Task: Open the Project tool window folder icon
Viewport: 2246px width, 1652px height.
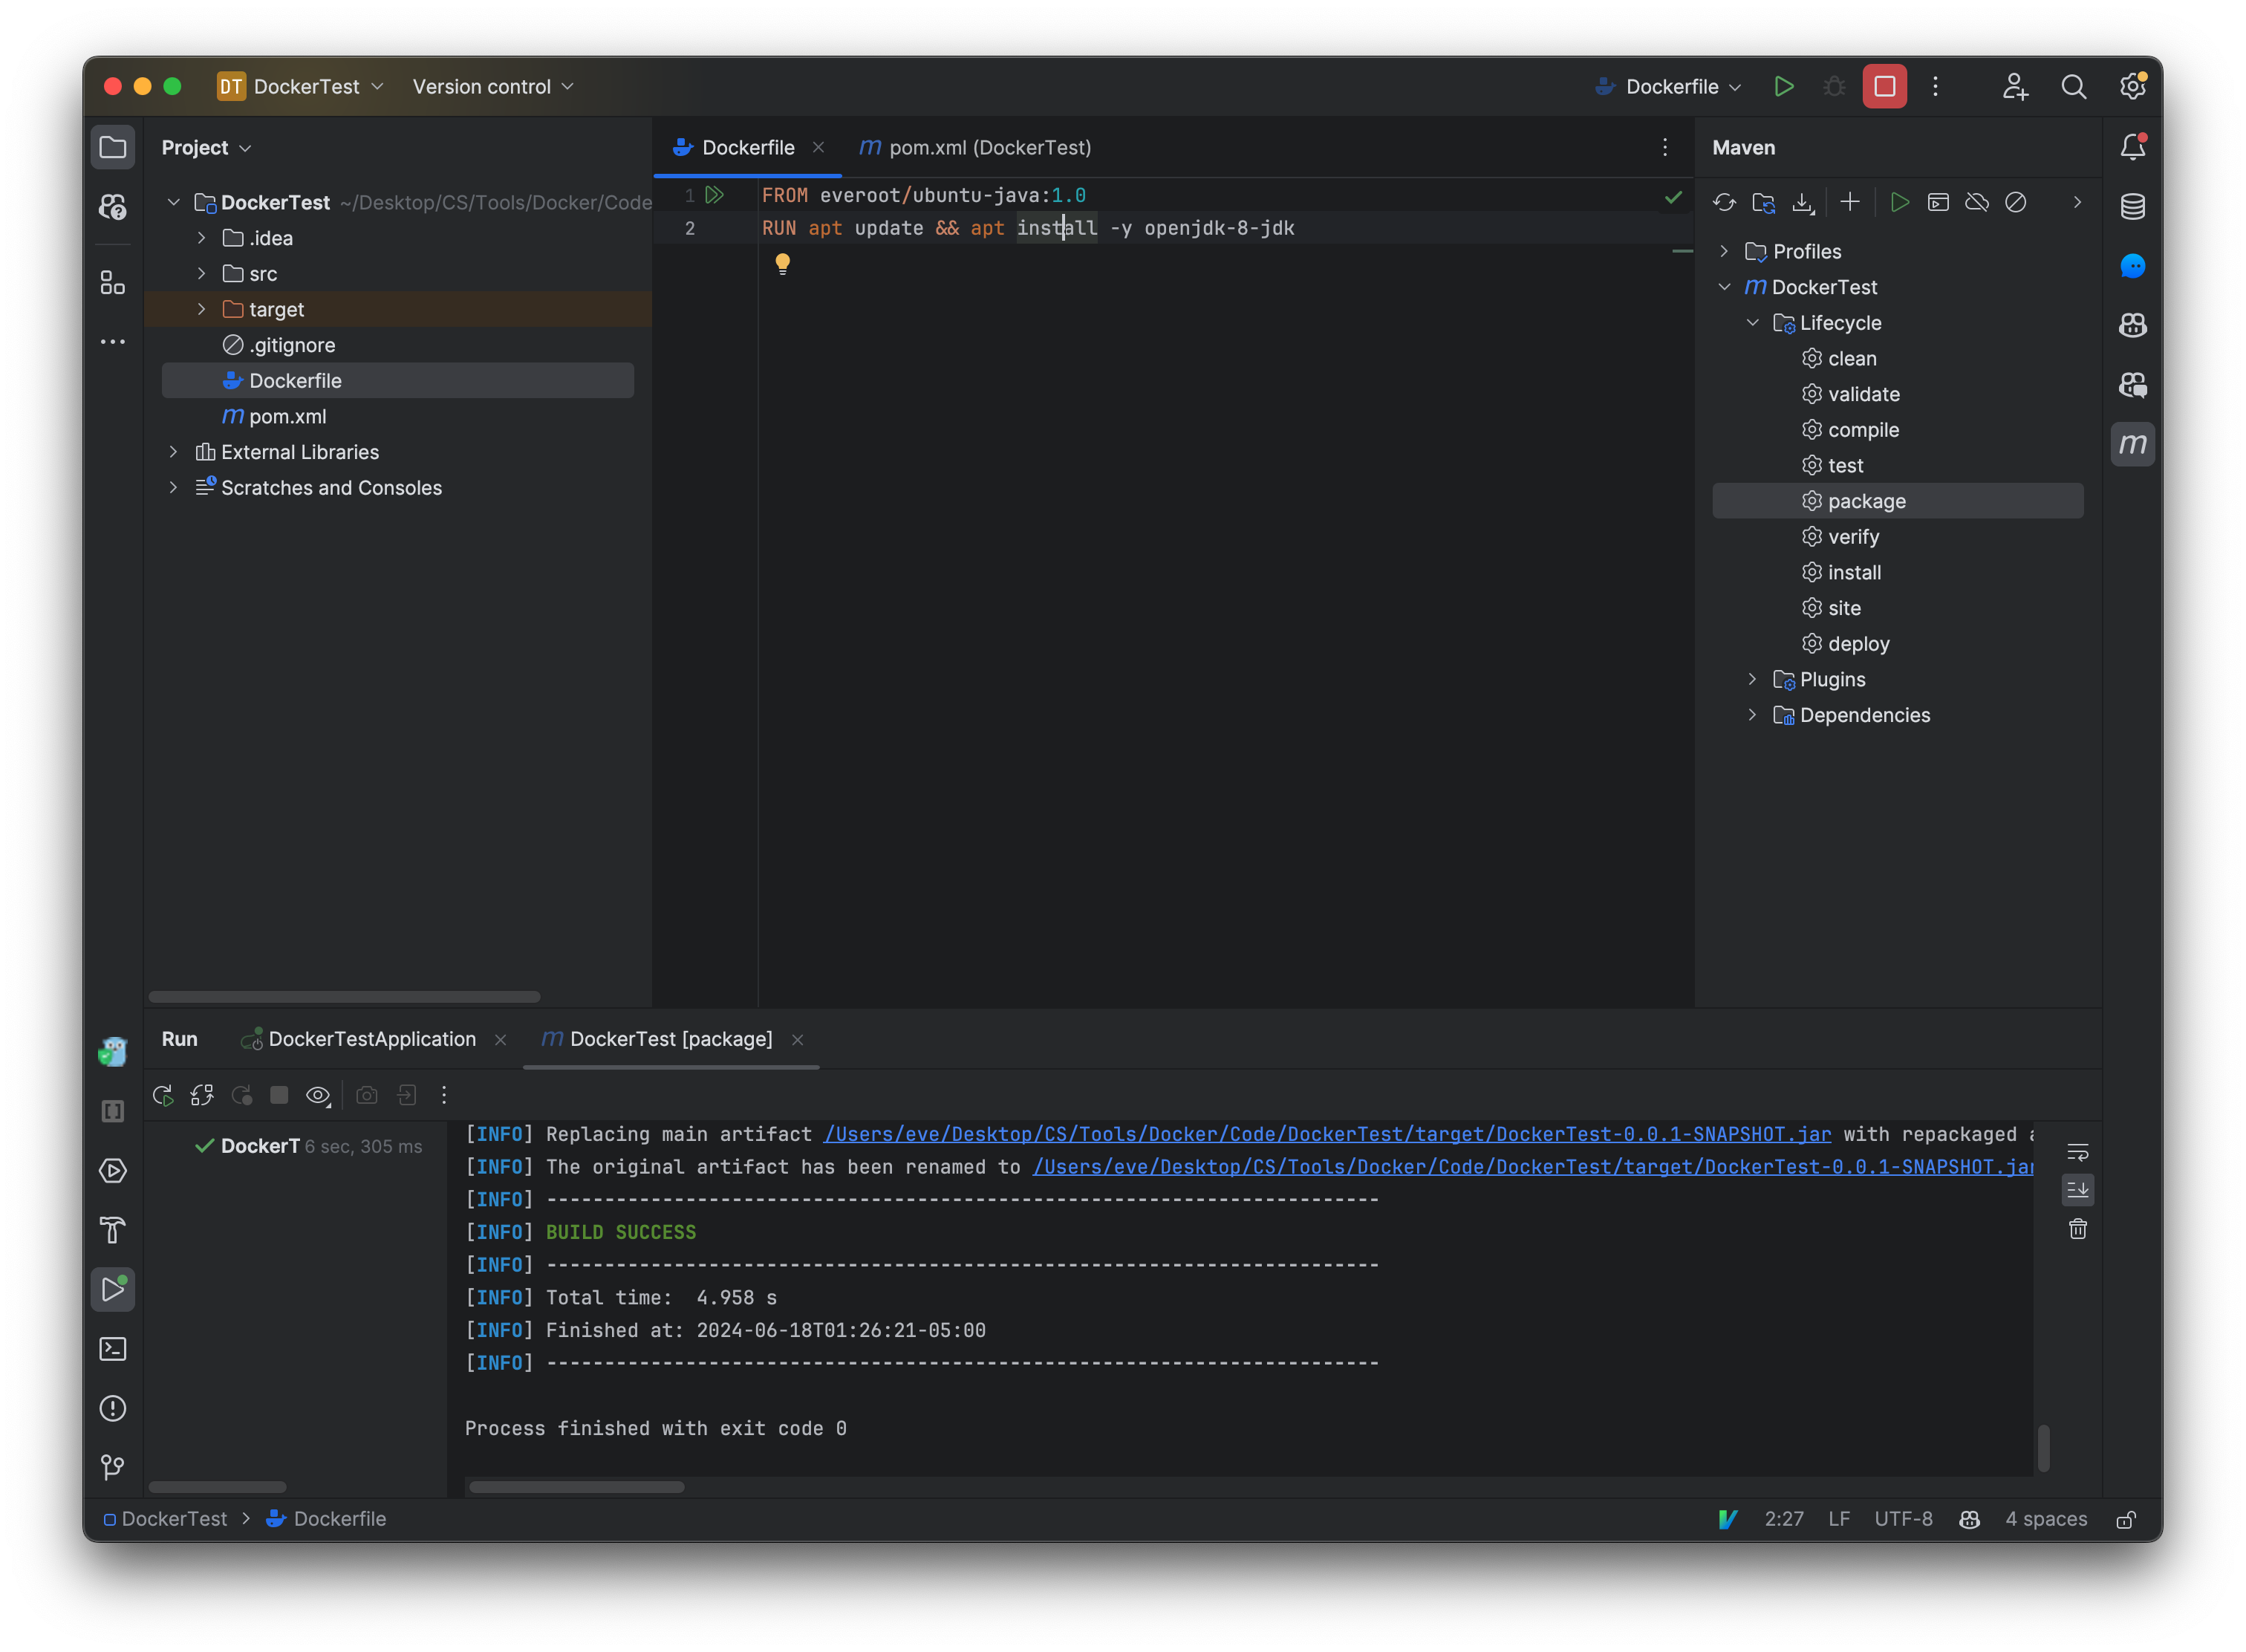Action: [113, 148]
